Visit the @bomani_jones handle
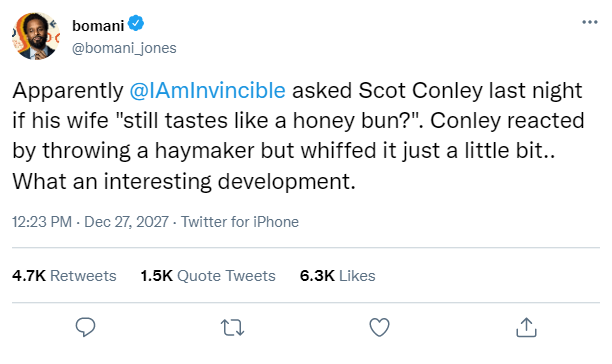 click(x=124, y=48)
